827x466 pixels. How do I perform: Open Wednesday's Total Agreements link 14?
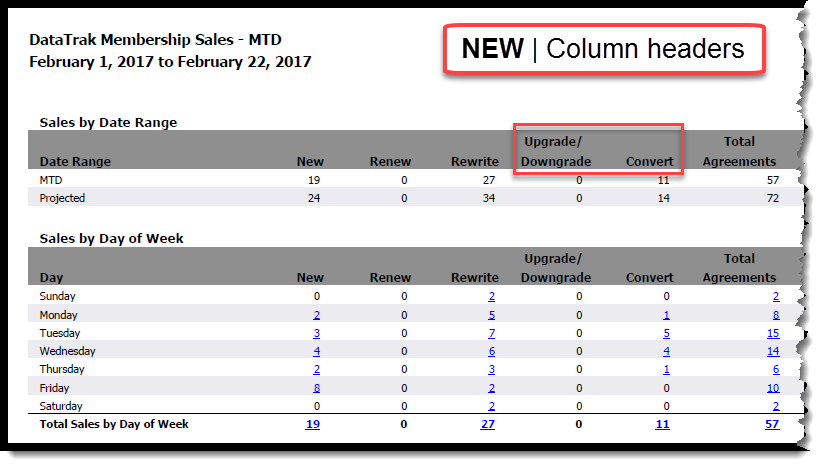(772, 352)
